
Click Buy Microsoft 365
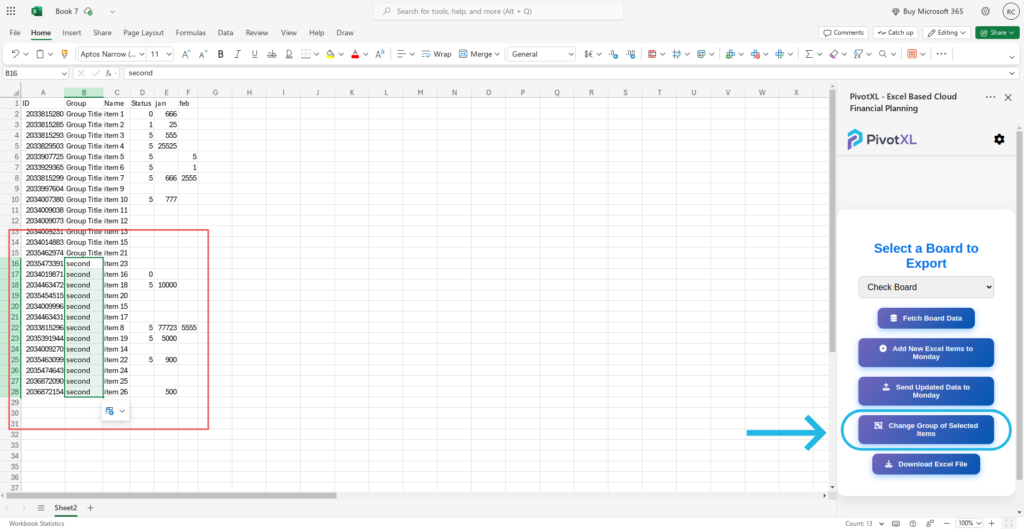[927, 12]
